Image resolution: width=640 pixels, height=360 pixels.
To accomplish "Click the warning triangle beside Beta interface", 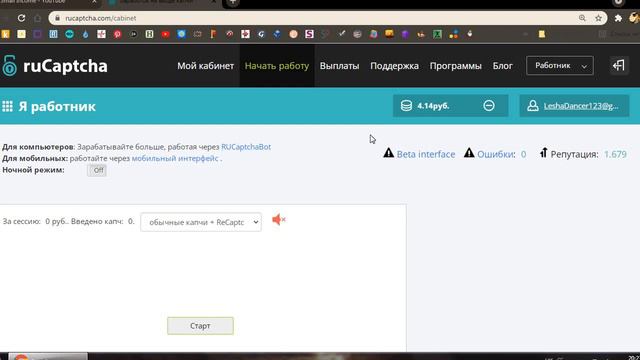I will click(x=389, y=153).
